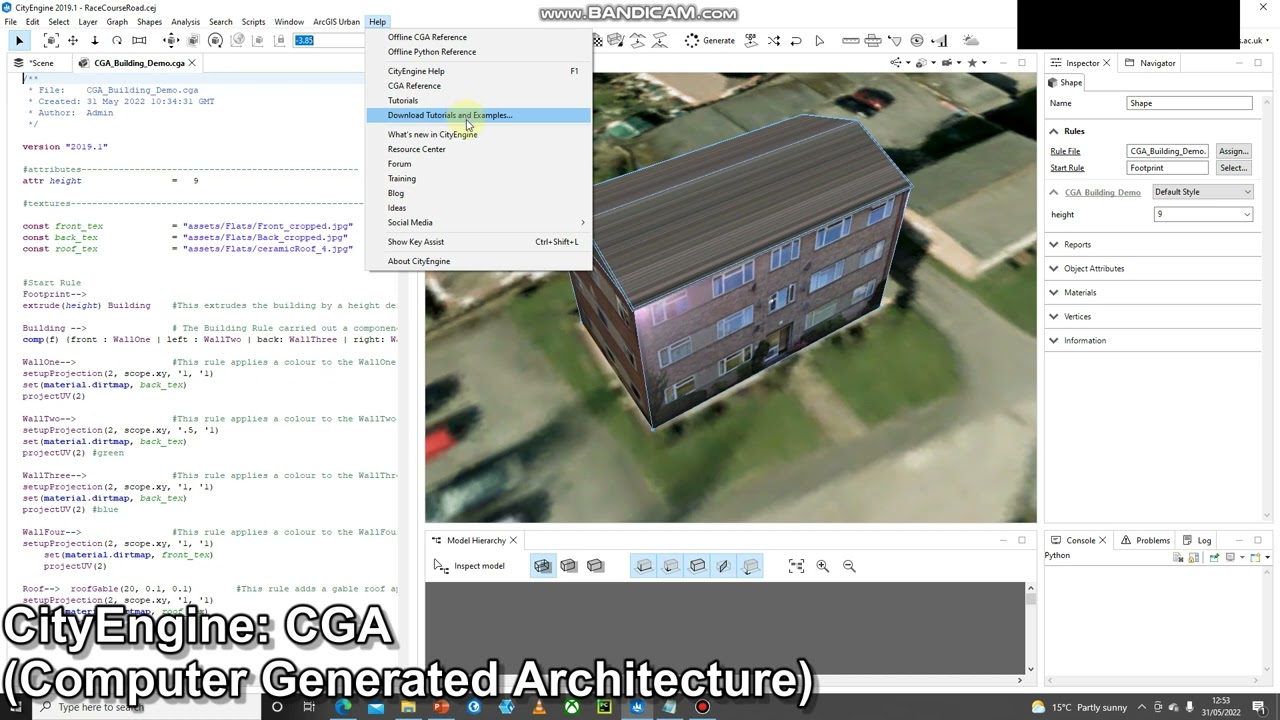This screenshot has width=1280, height=720.
Task: Toggle fifth highlighted shape display button
Action: click(x=751, y=566)
